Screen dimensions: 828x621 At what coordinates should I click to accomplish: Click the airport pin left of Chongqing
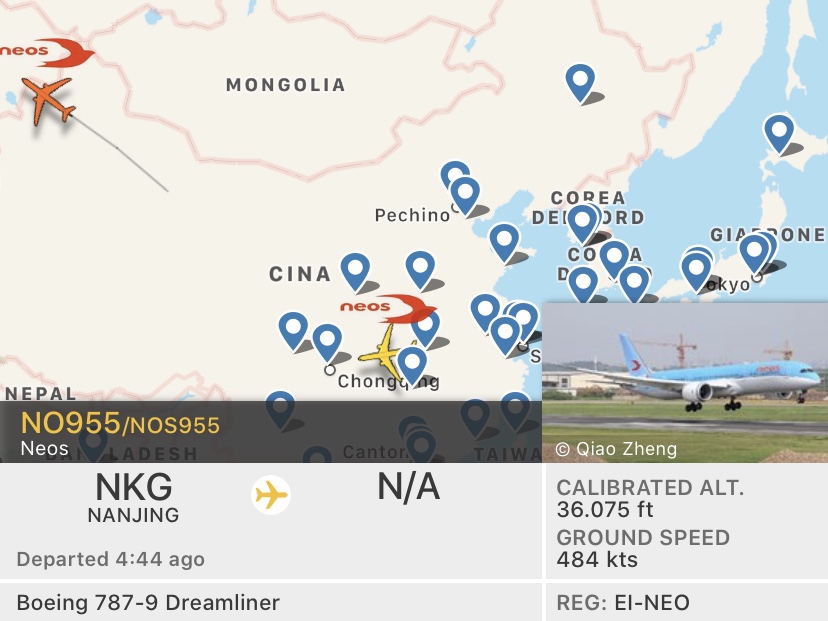327,342
